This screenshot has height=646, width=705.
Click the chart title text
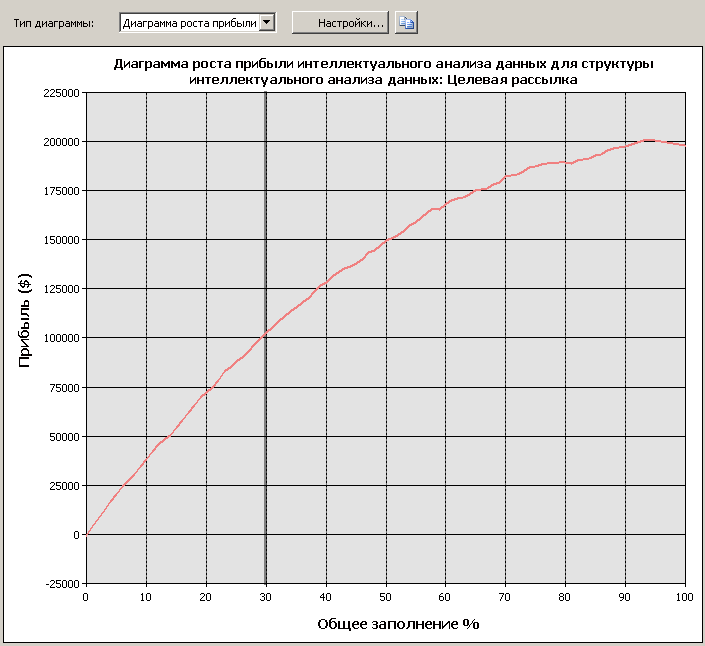click(383, 71)
